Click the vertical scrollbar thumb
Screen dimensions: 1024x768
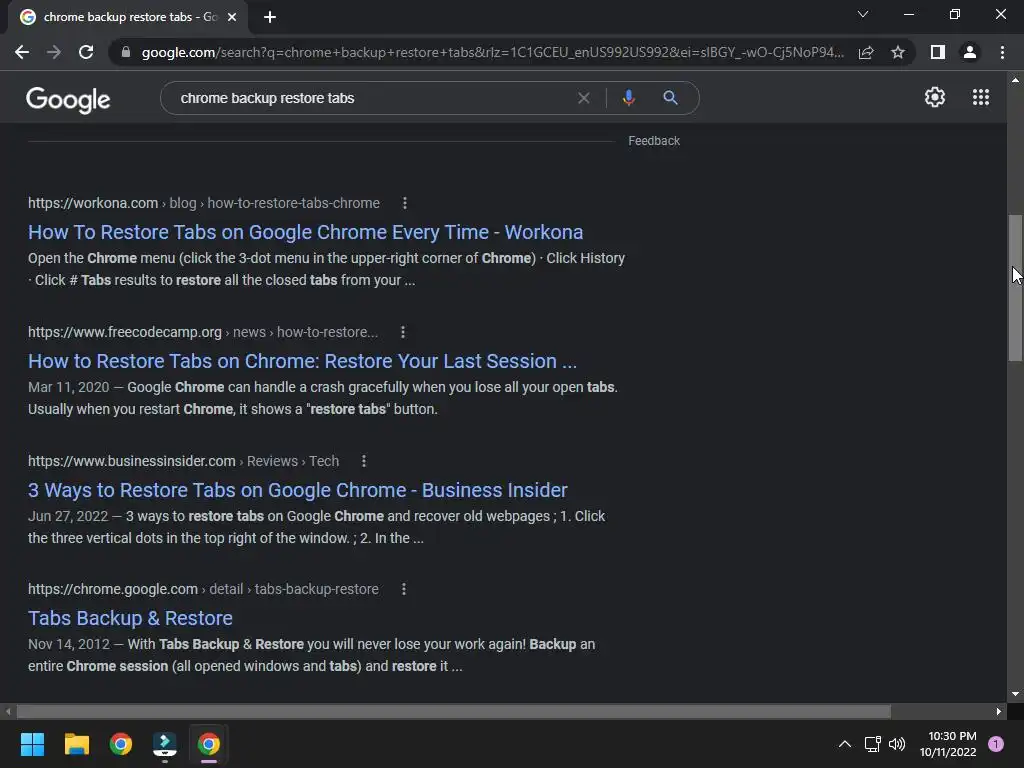(x=1015, y=287)
